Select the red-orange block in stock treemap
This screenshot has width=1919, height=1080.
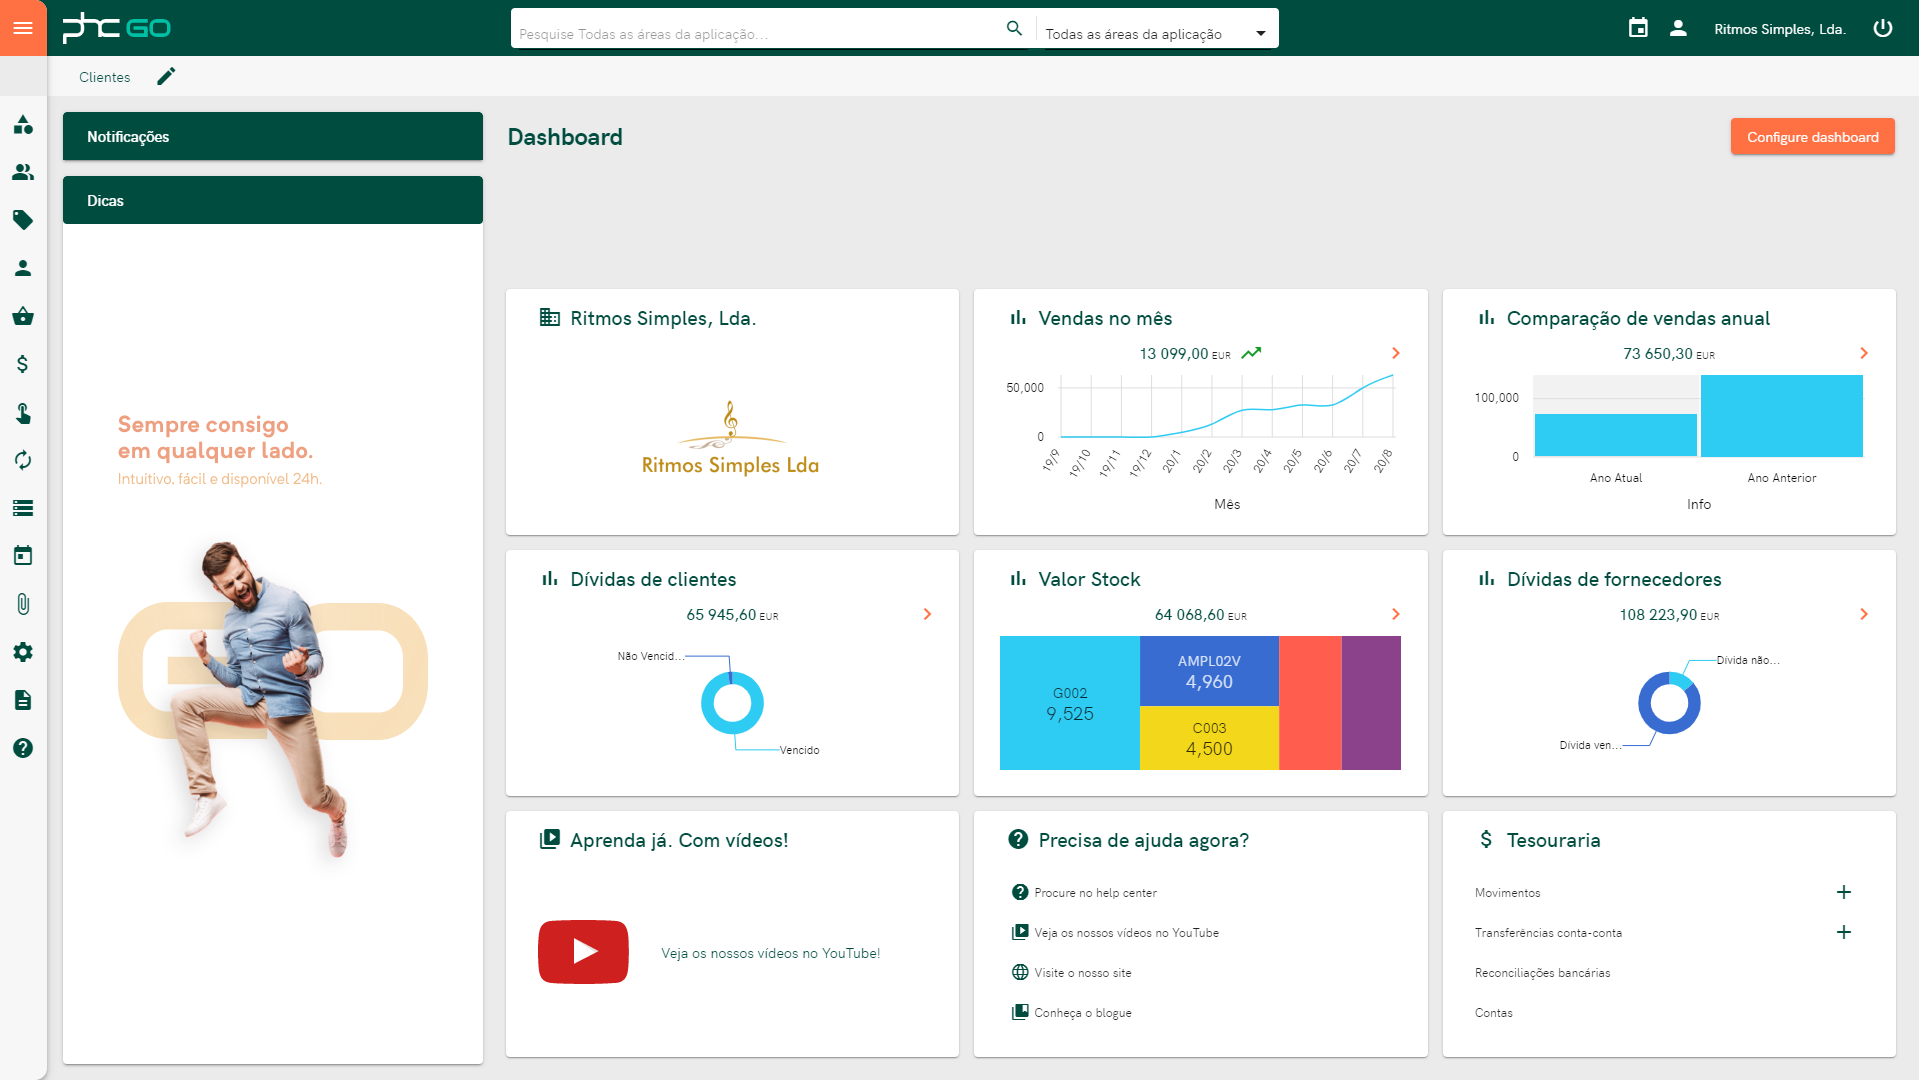pyautogui.click(x=1310, y=703)
